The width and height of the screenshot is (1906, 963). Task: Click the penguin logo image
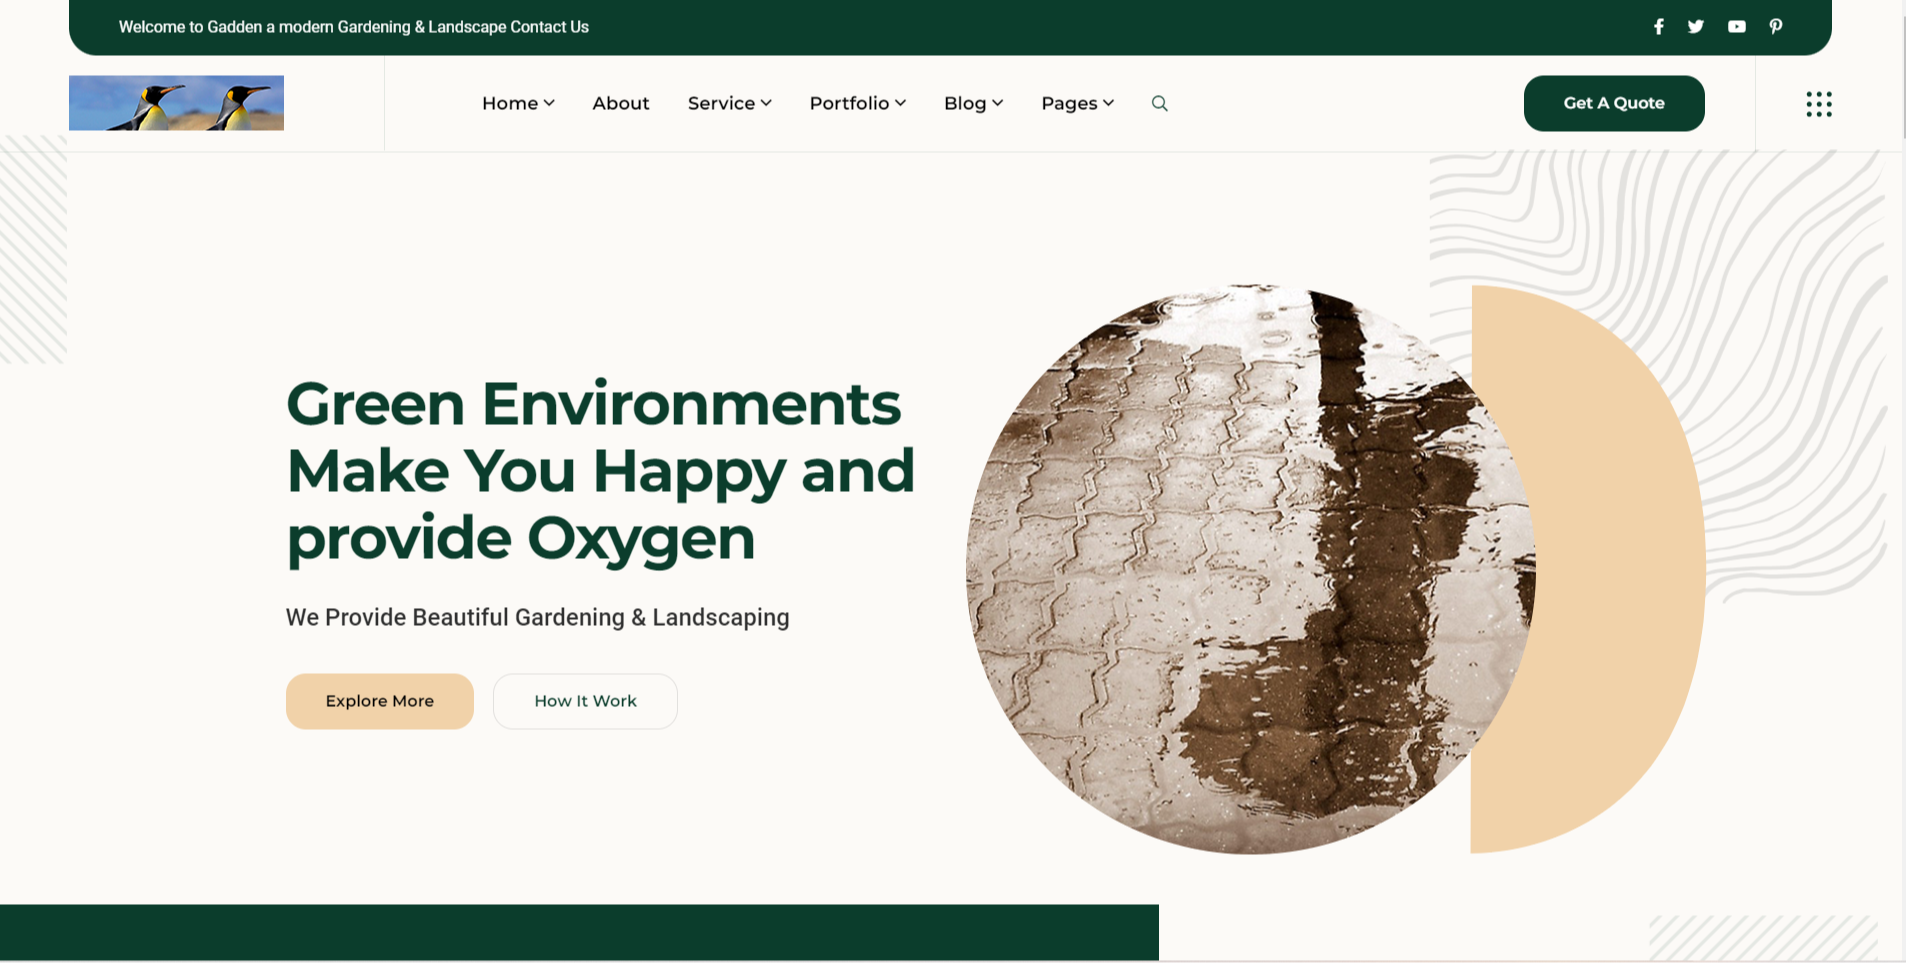(x=176, y=103)
